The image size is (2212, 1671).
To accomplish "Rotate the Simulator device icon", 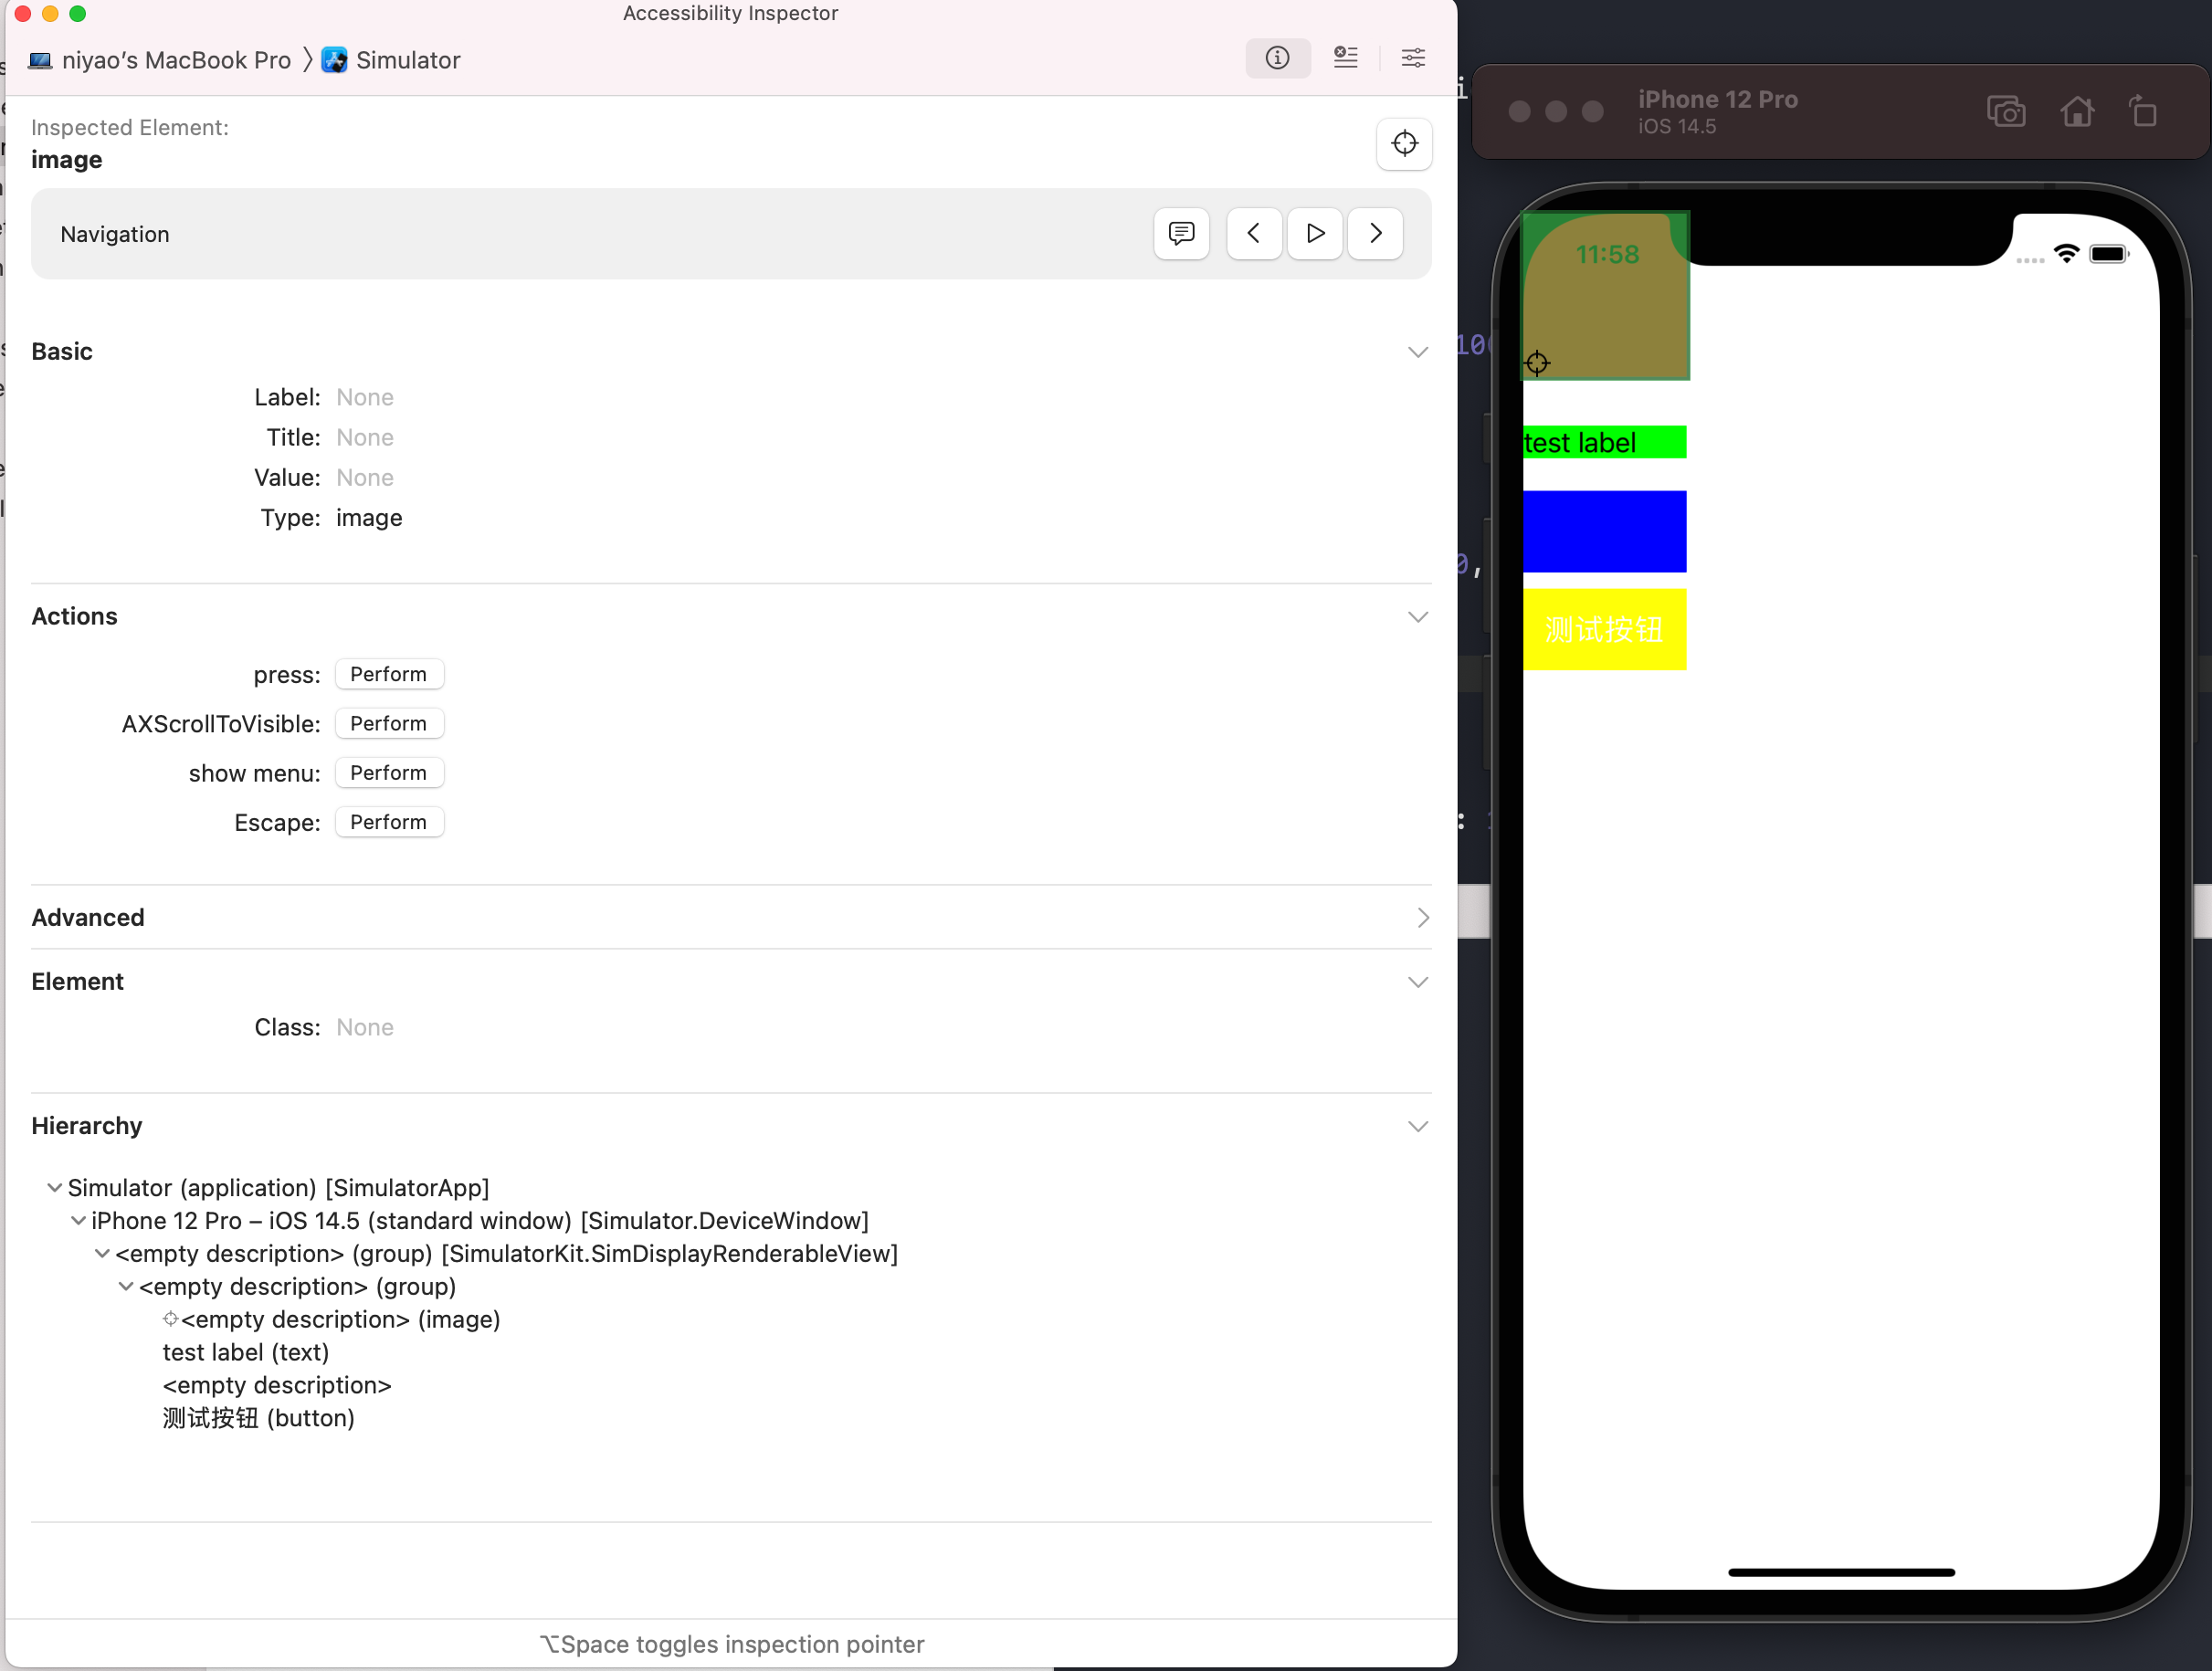I will click(2143, 111).
